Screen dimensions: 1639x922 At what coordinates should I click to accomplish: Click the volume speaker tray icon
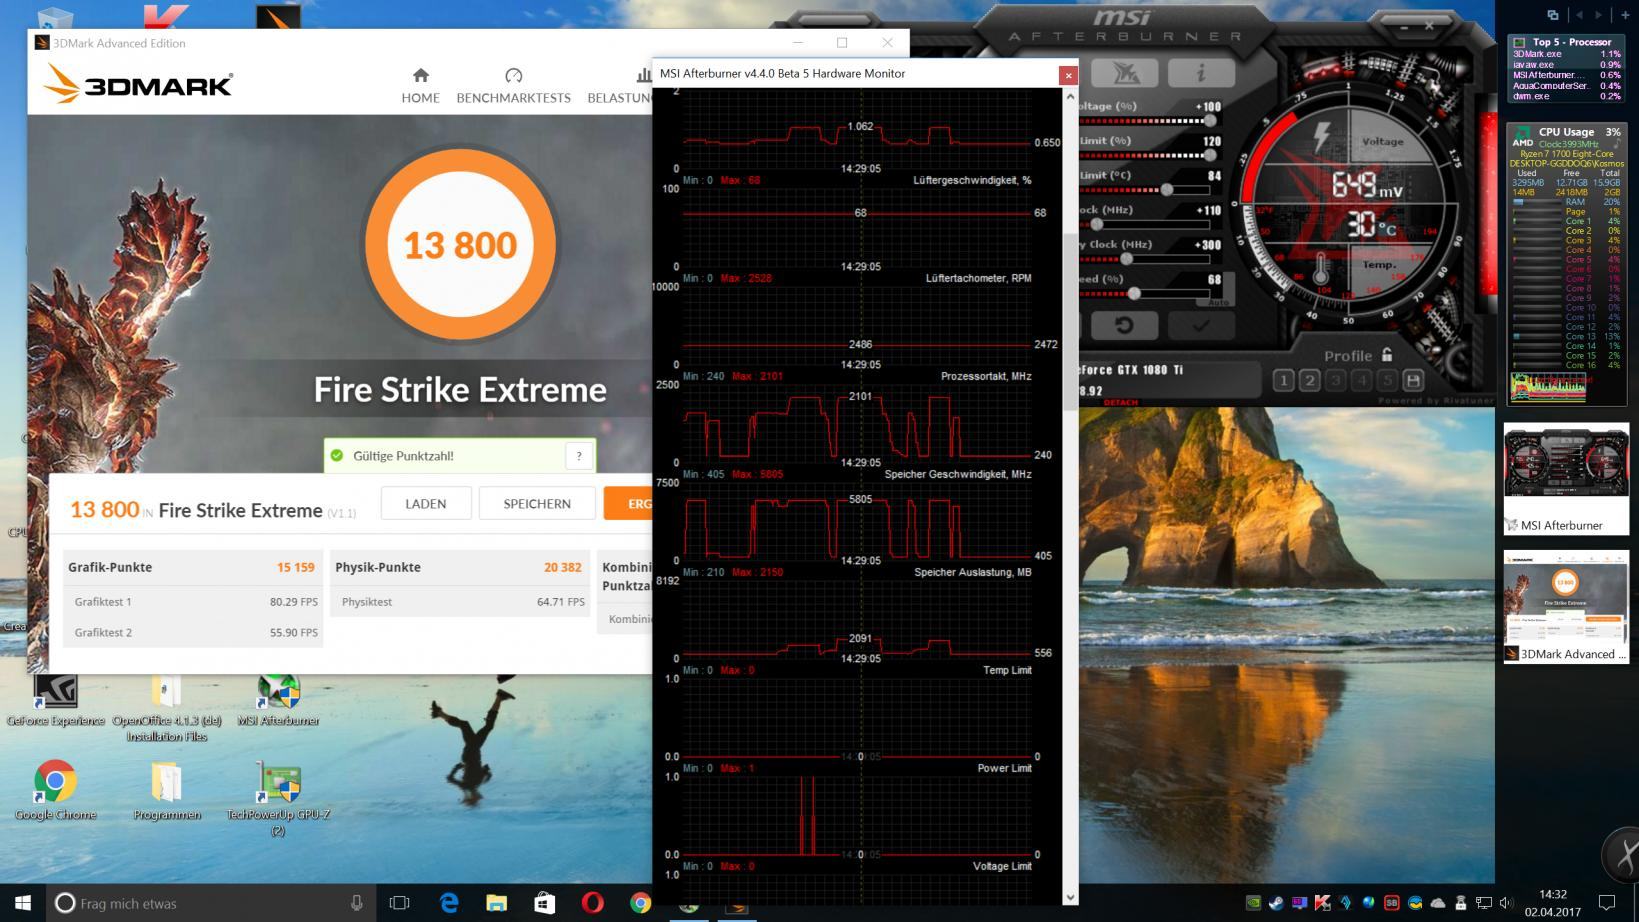(1507, 903)
